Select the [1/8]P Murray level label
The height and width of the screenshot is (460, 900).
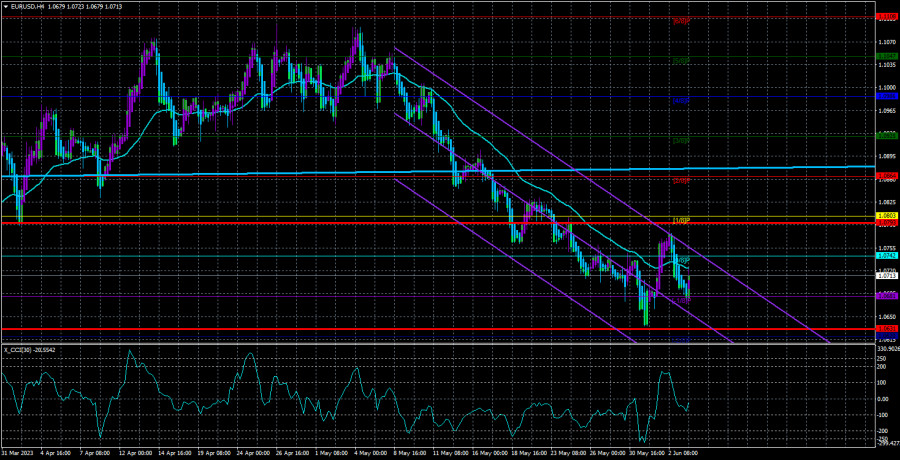click(x=681, y=221)
